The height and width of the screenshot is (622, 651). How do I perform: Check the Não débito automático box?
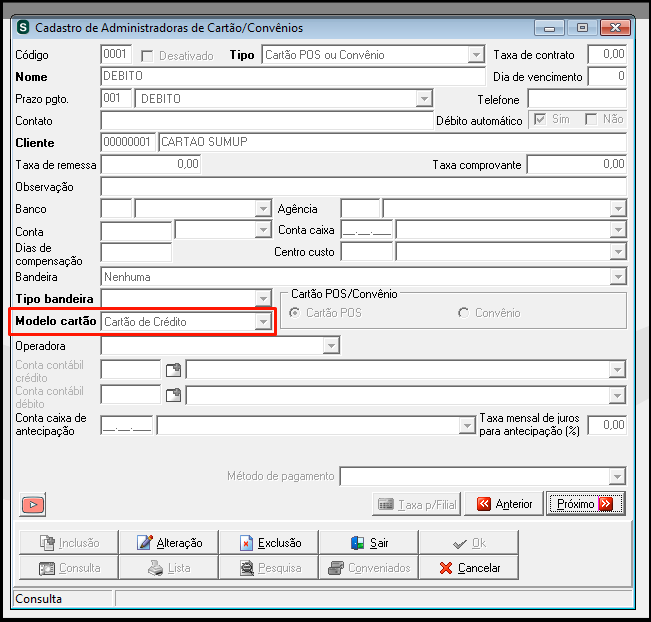pos(591,120)
